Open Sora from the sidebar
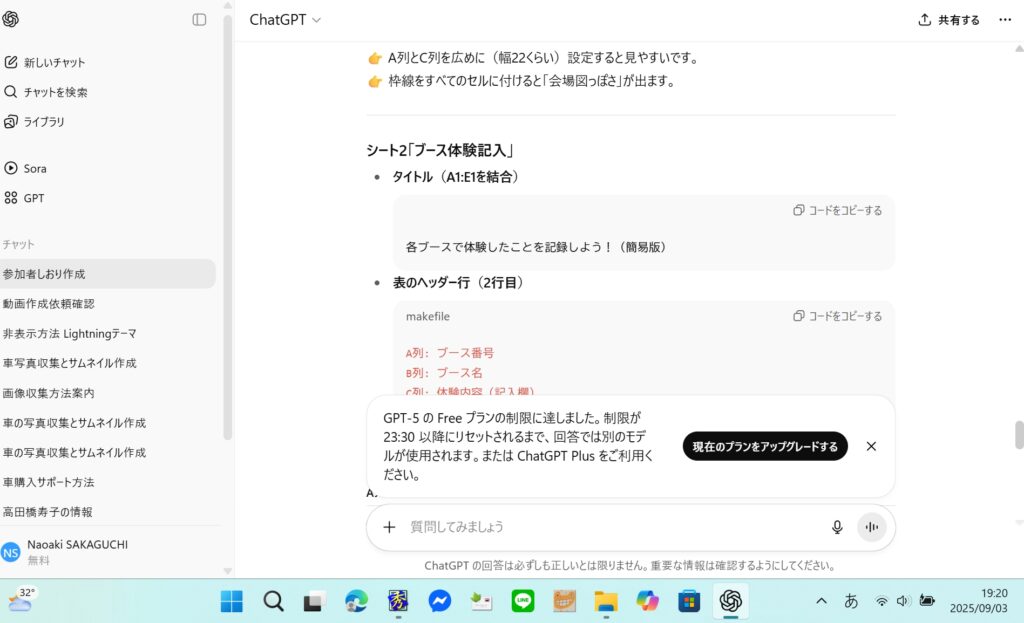This screenshot has width=1024, height=623. (25, 168)
